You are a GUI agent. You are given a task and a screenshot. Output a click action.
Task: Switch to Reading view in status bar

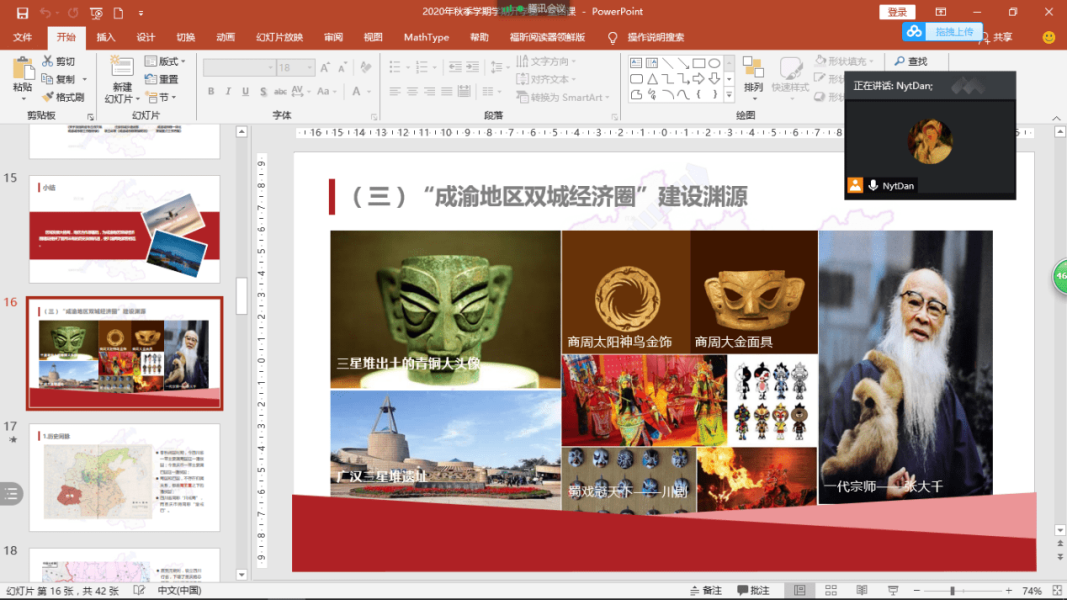click(861, 590)
